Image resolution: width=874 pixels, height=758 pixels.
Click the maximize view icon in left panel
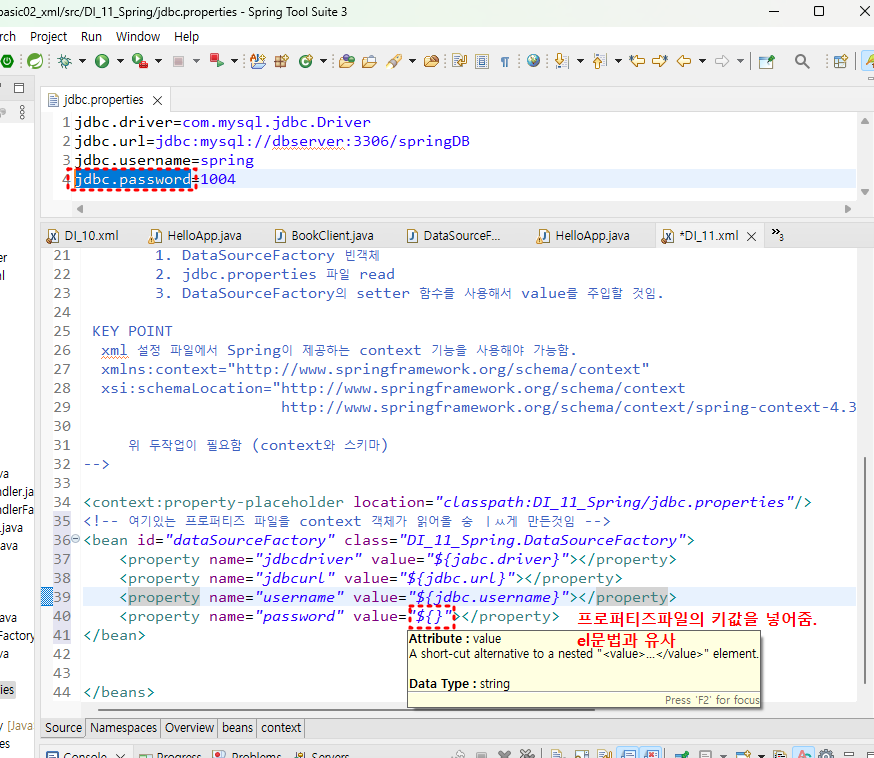(19, 88)
